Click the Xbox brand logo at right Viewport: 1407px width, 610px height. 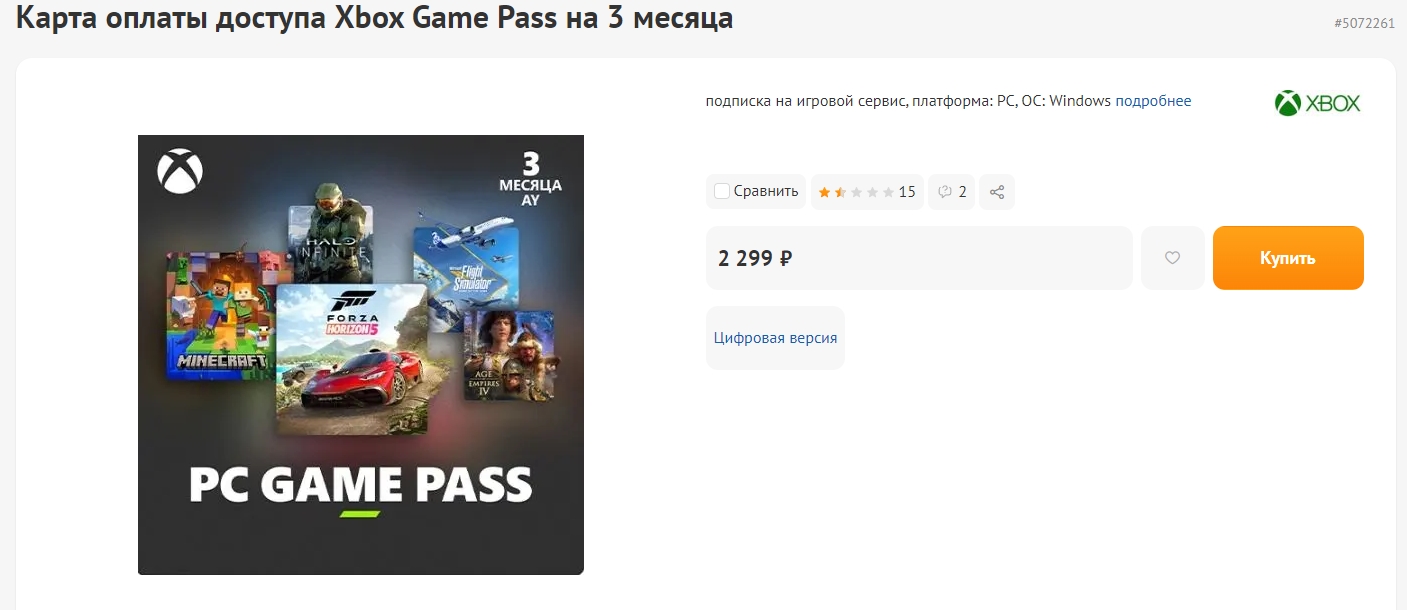pos(1317,103)
